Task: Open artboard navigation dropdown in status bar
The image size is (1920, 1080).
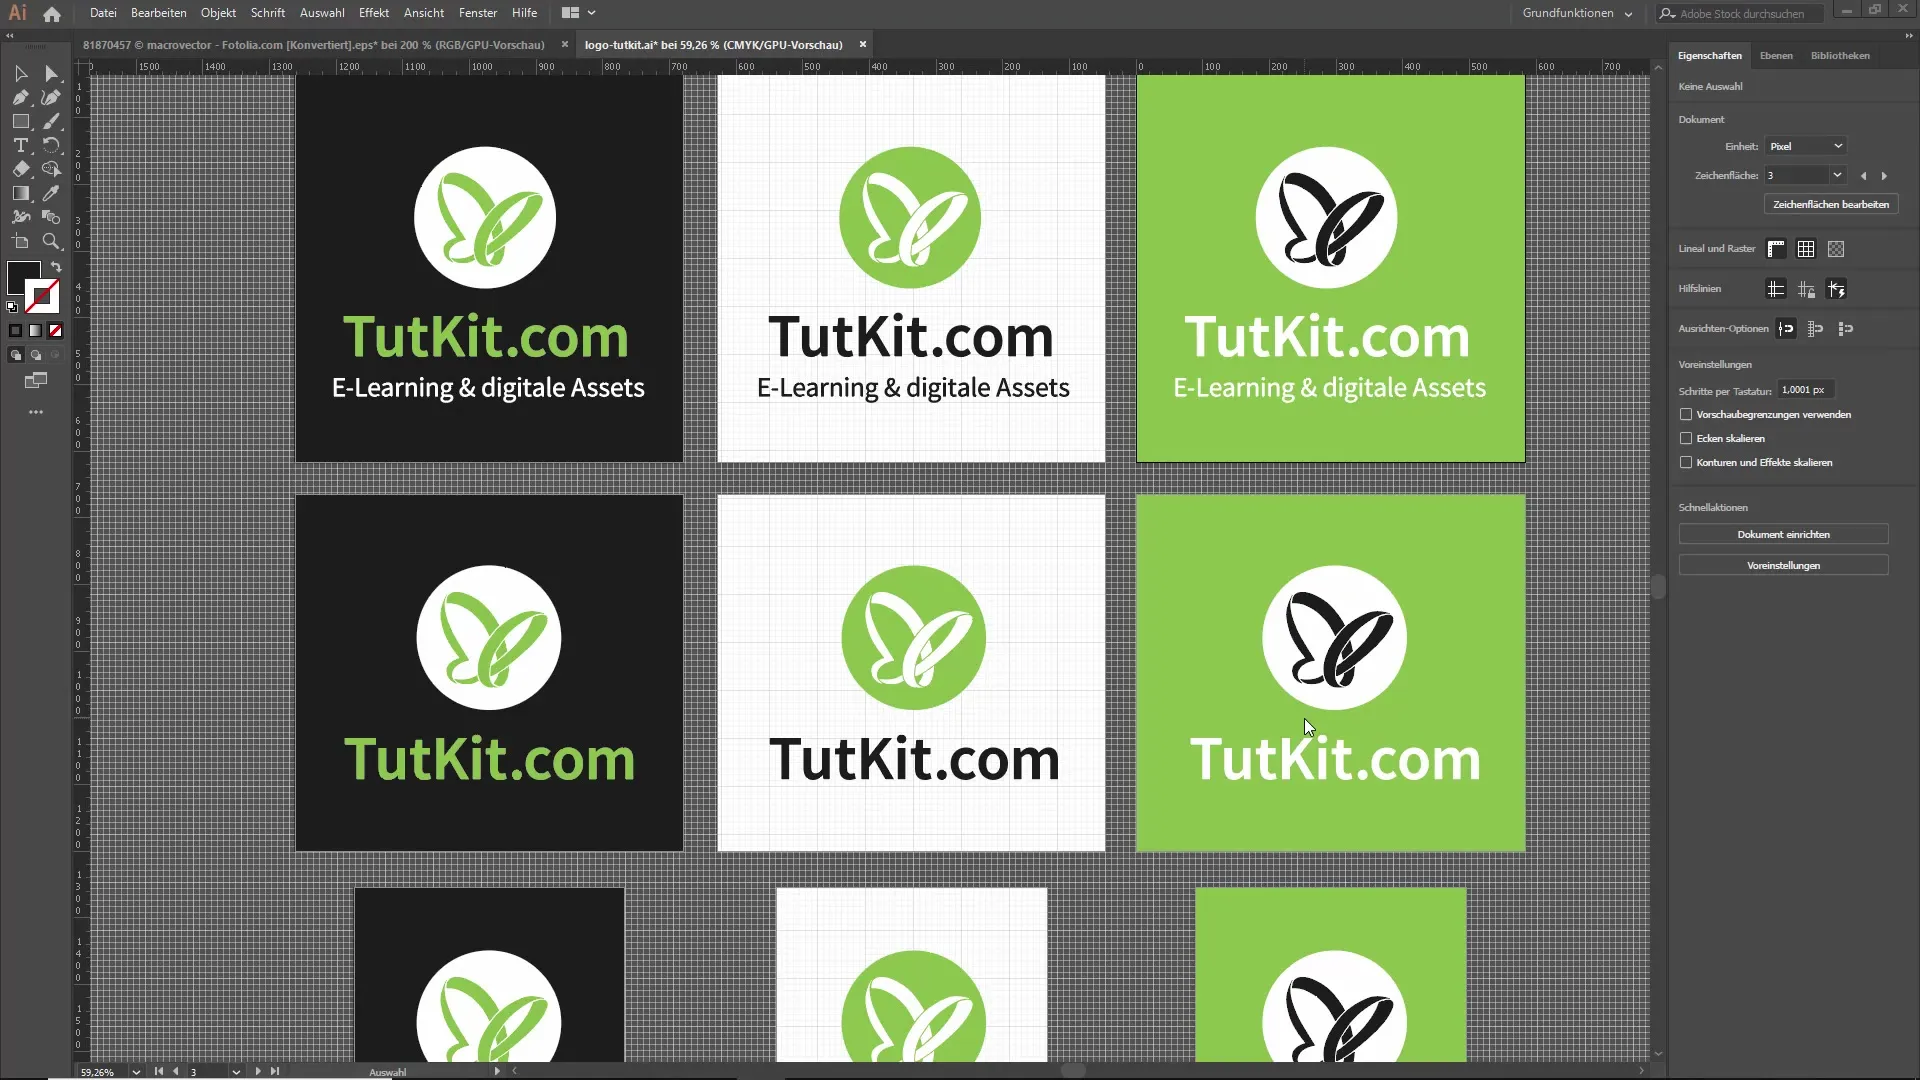Action: point(236,1072)
